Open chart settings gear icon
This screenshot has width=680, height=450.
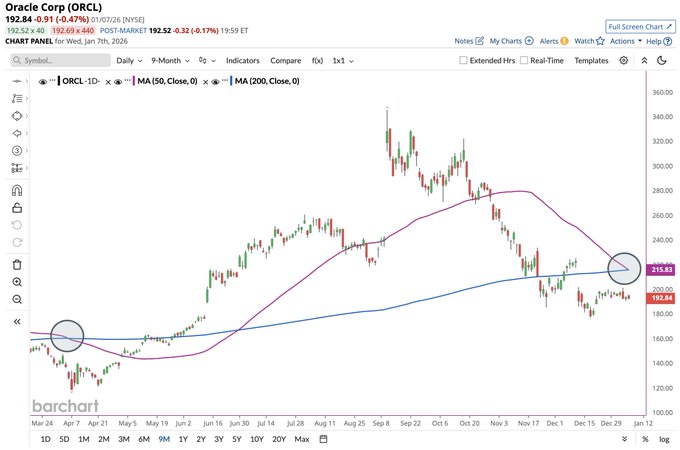(624, 60)
